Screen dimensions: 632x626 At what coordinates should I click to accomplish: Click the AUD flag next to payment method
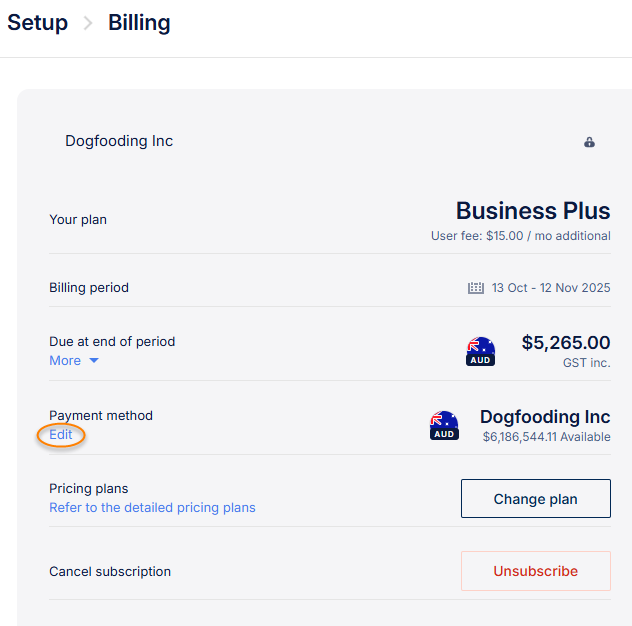444,425
